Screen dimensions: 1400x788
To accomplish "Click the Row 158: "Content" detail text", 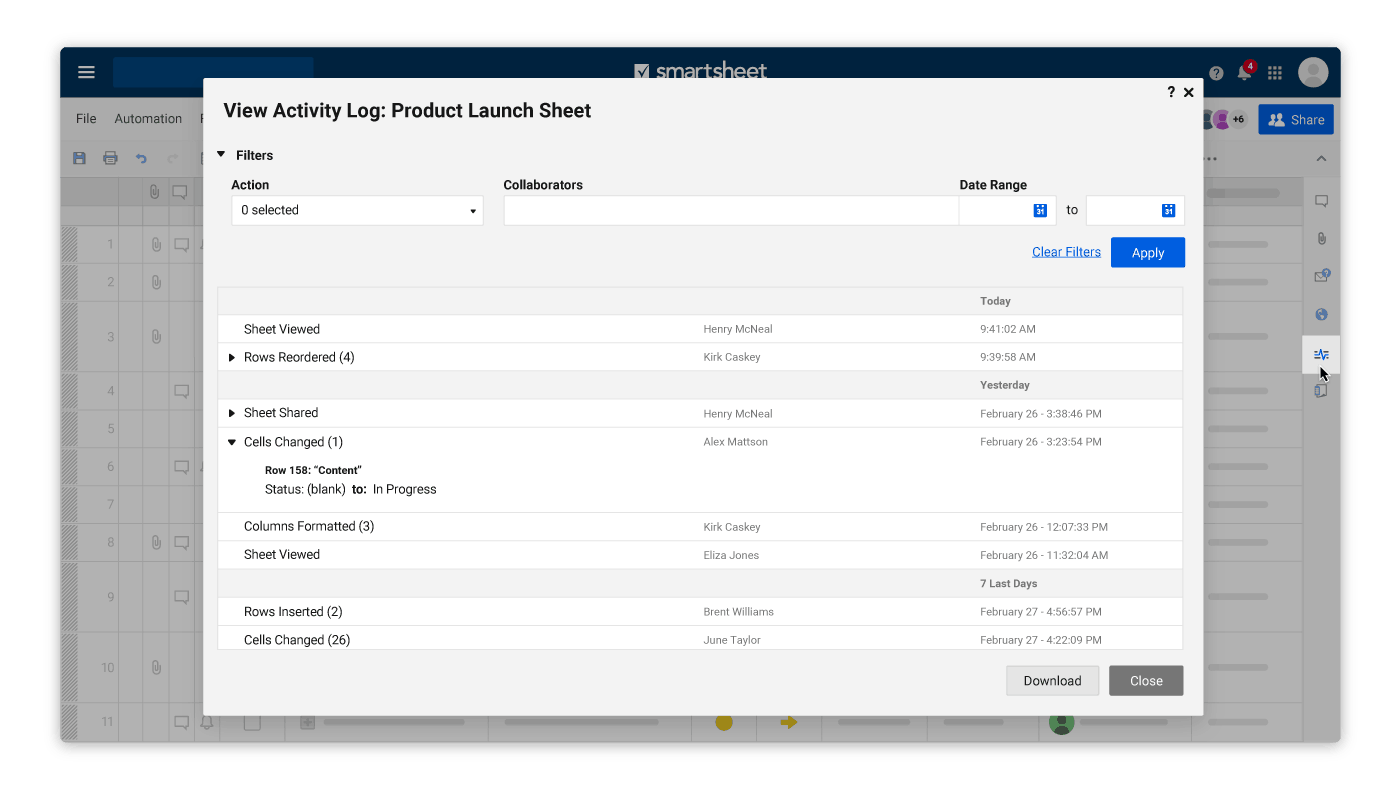I will tap(313, 470).
